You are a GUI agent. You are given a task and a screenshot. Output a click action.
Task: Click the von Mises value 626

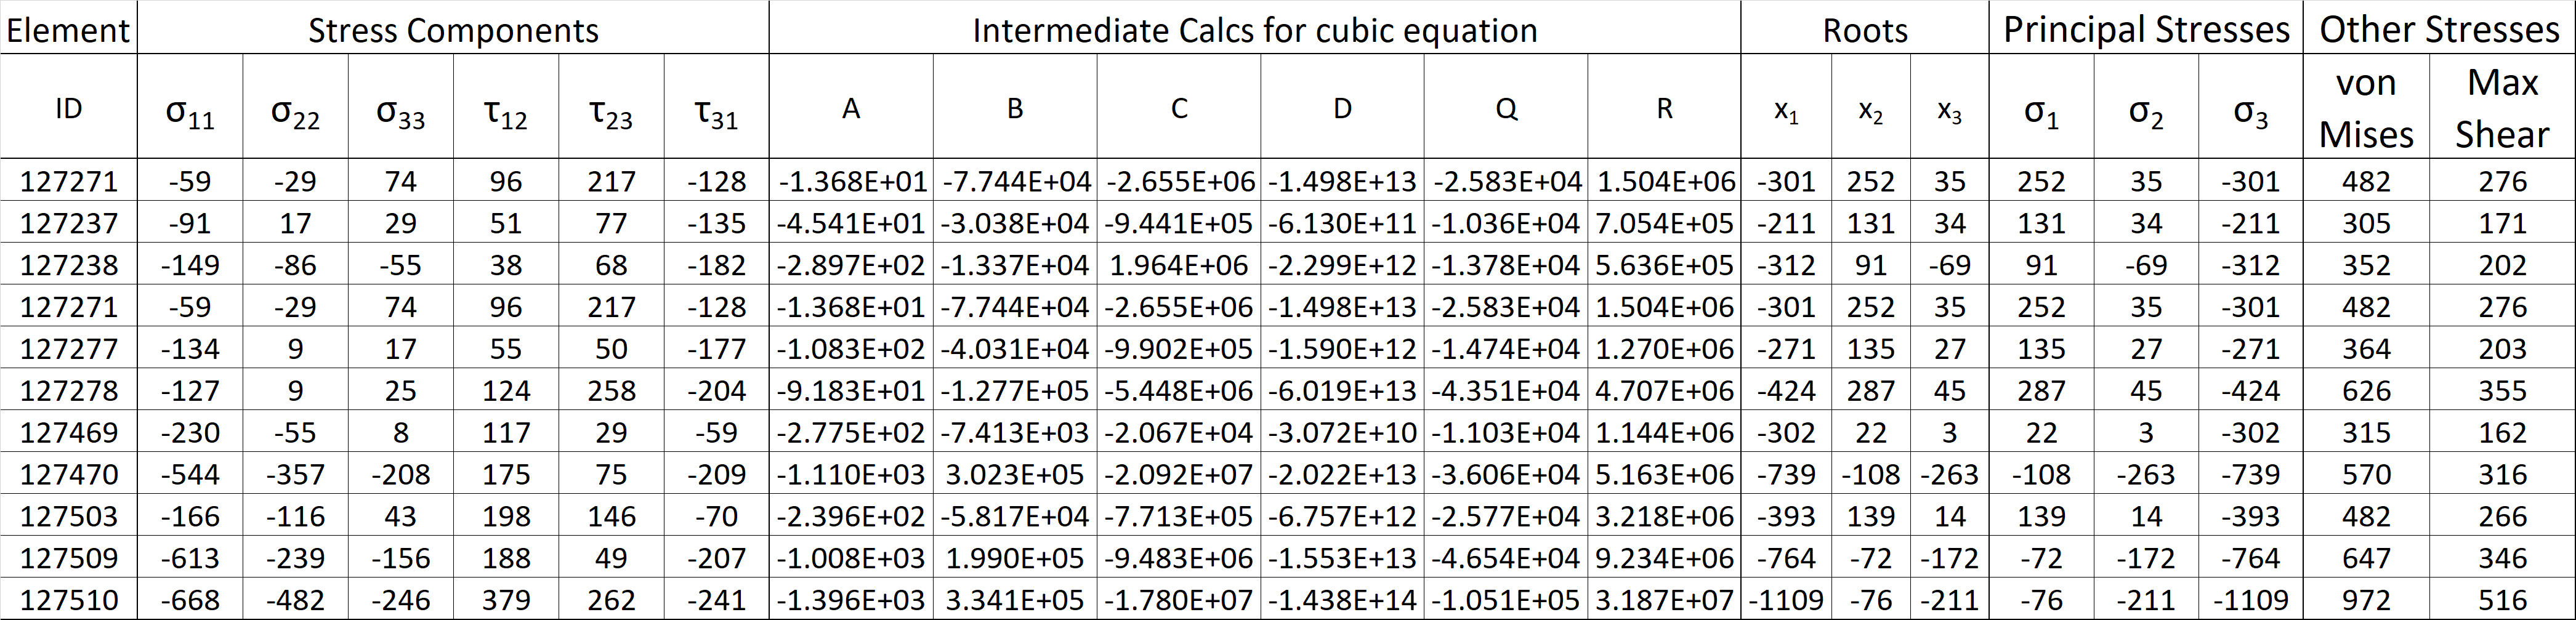coord(2366,390)
